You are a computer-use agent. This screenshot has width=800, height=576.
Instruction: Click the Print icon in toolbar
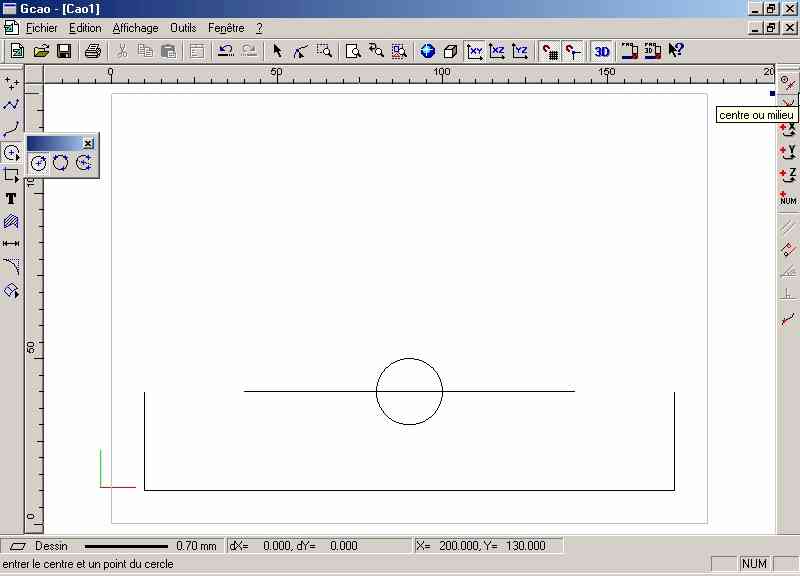(x=92, y=51)
